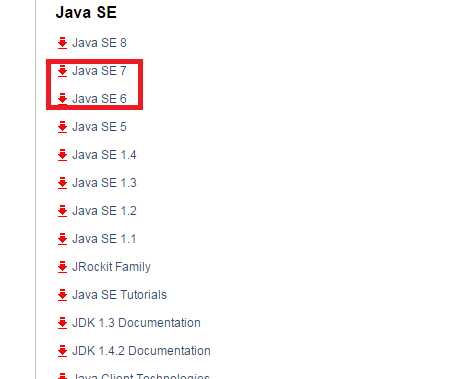Open the Java SE 1.4 link
This screenshot has height=379, width=451.
point(104,155)
